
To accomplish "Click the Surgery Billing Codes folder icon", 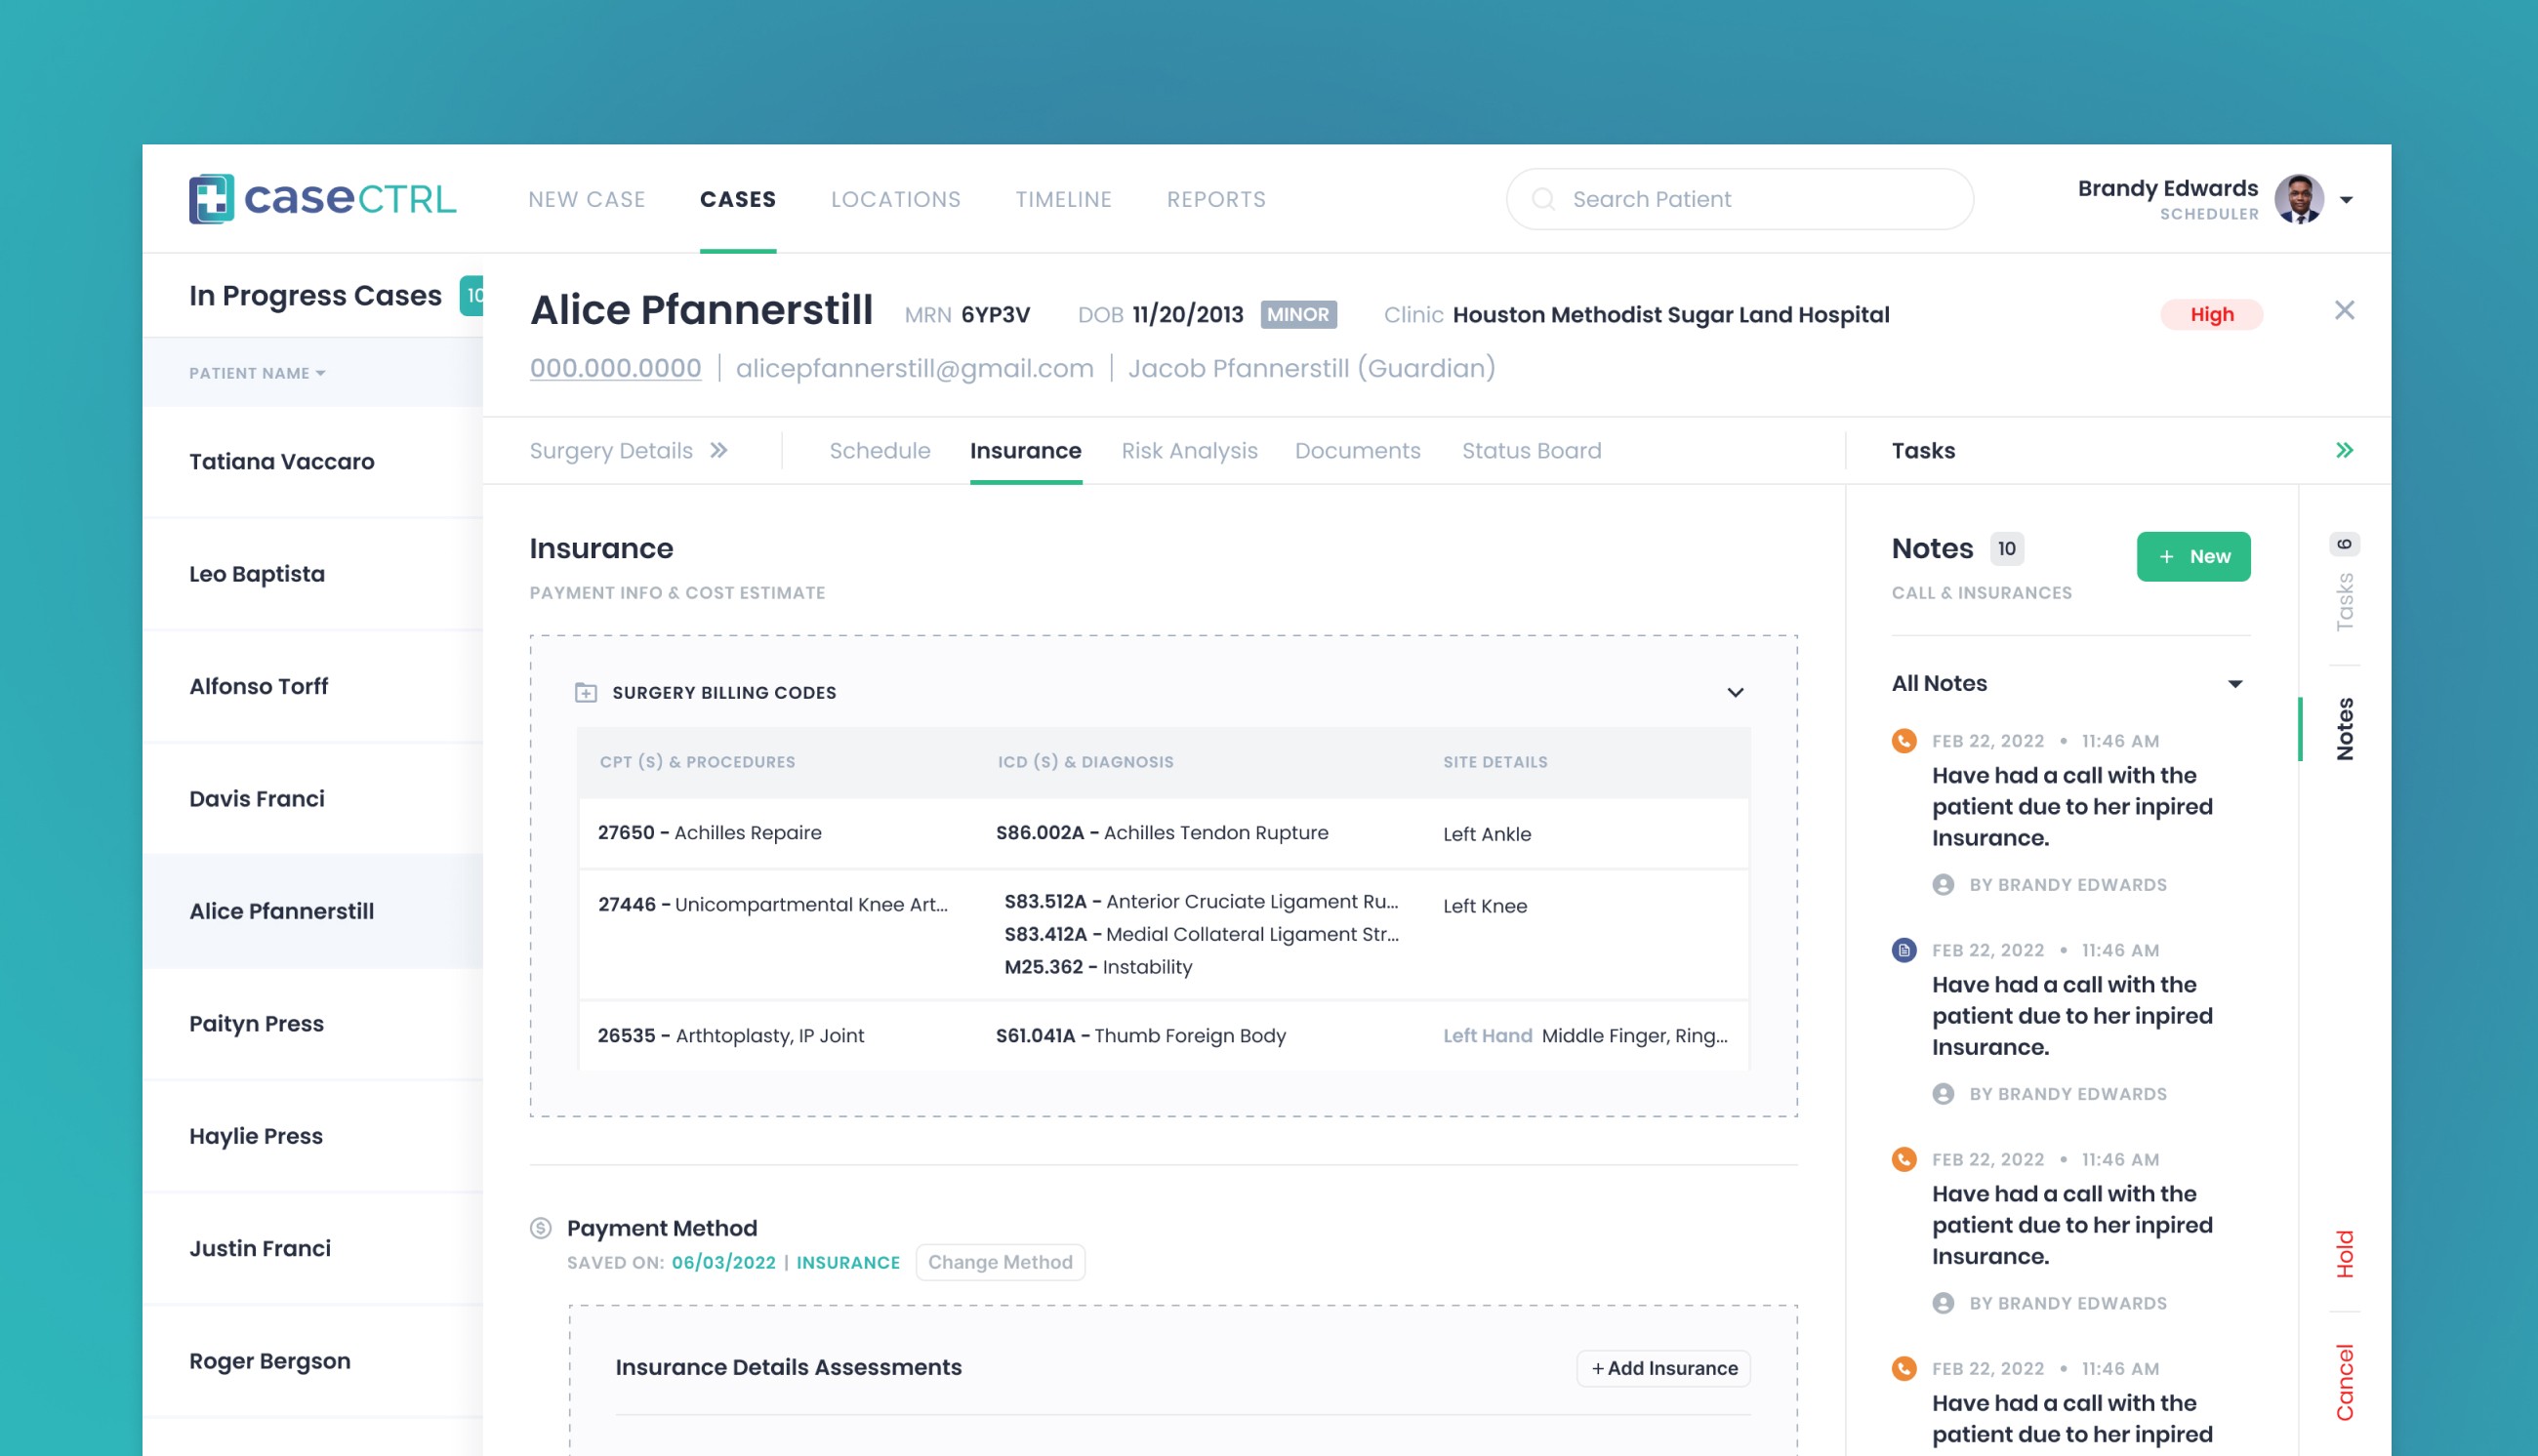I will [586, 692].
